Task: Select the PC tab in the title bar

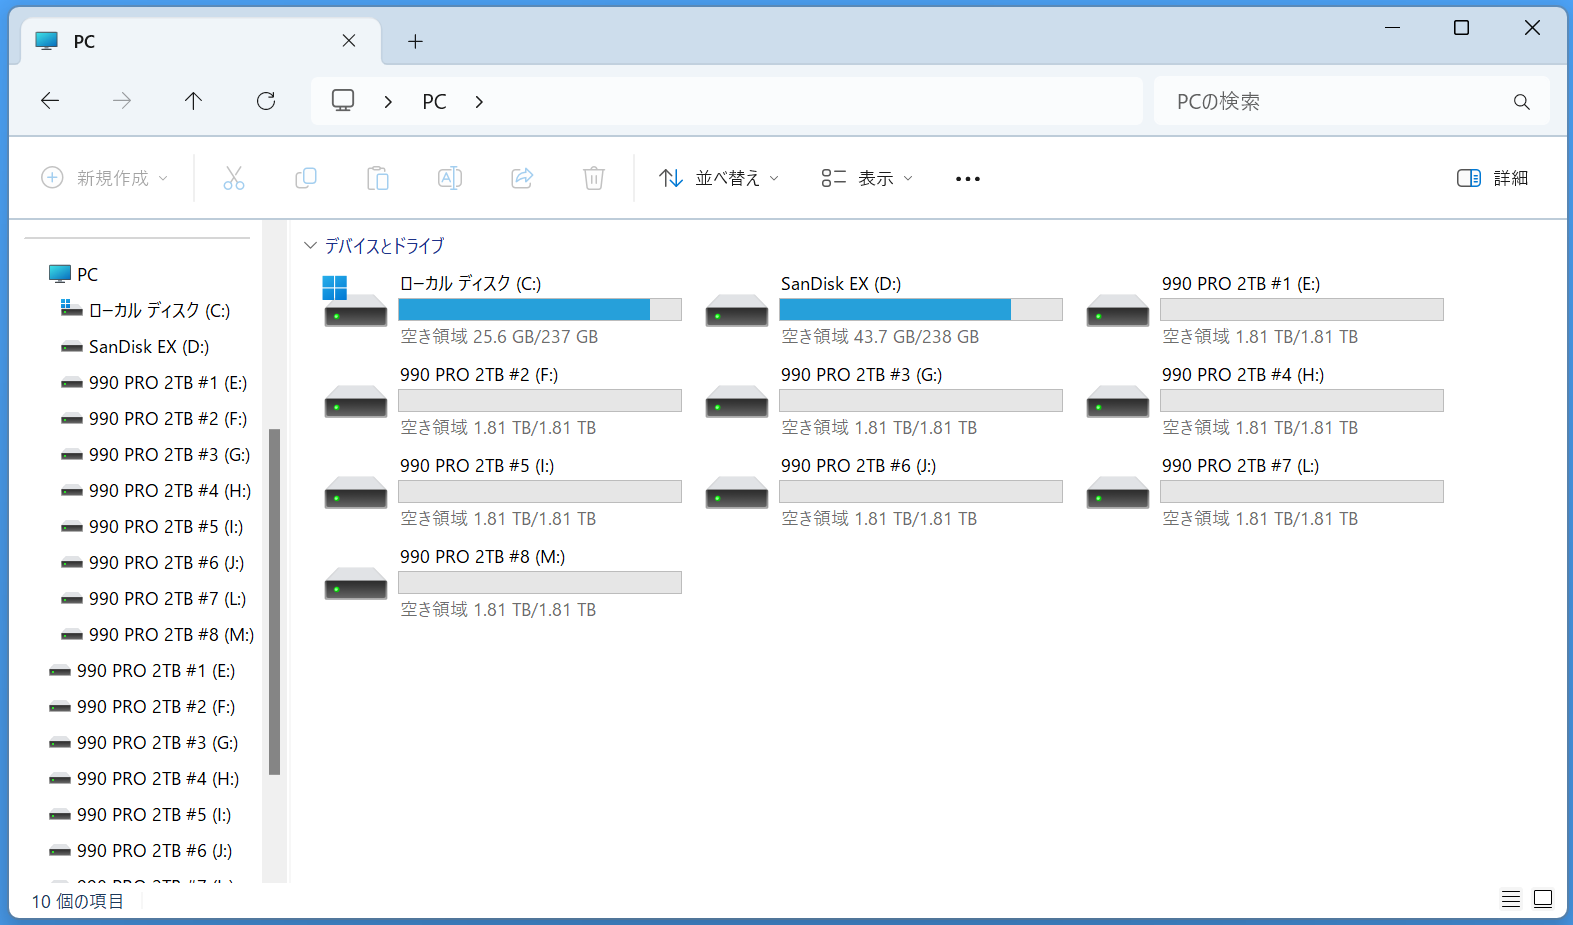Action: point(201,41)
